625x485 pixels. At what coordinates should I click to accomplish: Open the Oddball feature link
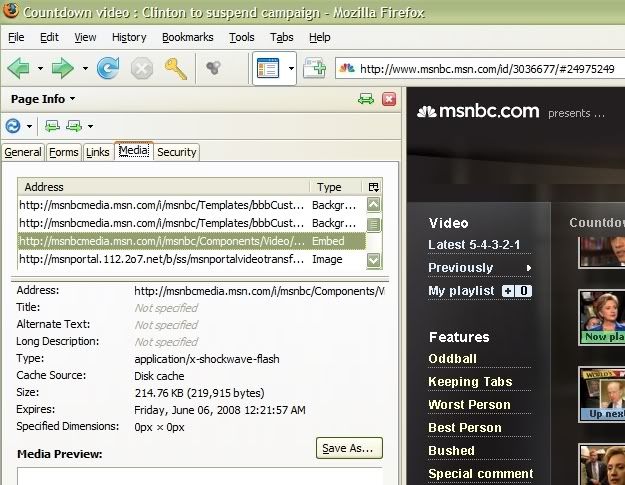coord(452,359)
